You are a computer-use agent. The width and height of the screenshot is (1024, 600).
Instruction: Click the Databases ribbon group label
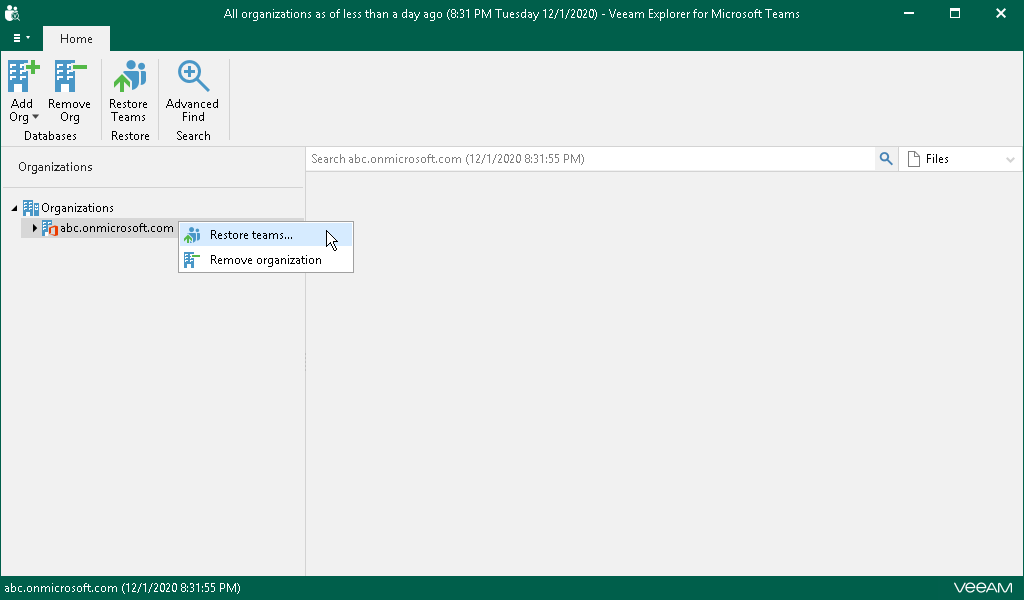[x=50, y=136]
